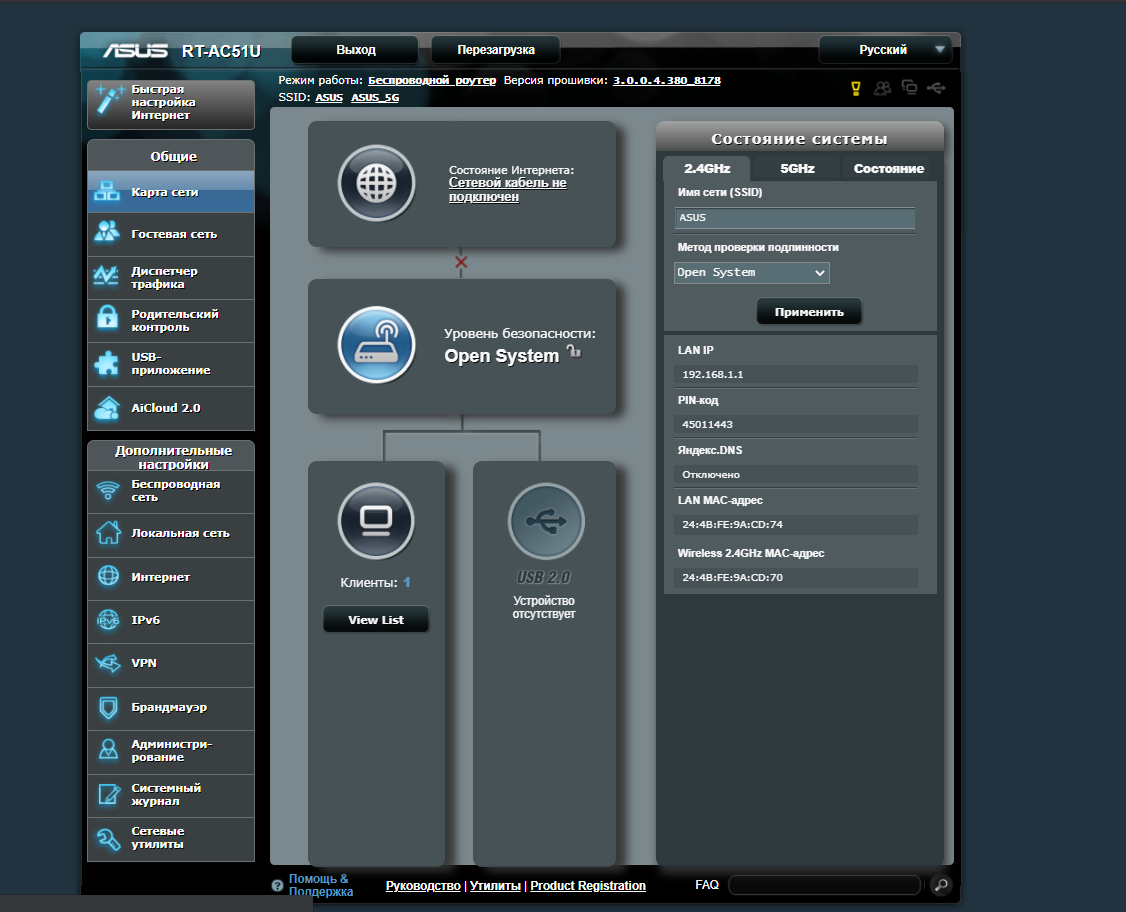Click the Clients computer monitor icon
The width and height of the screenshot is (1126, 912).
376,521
